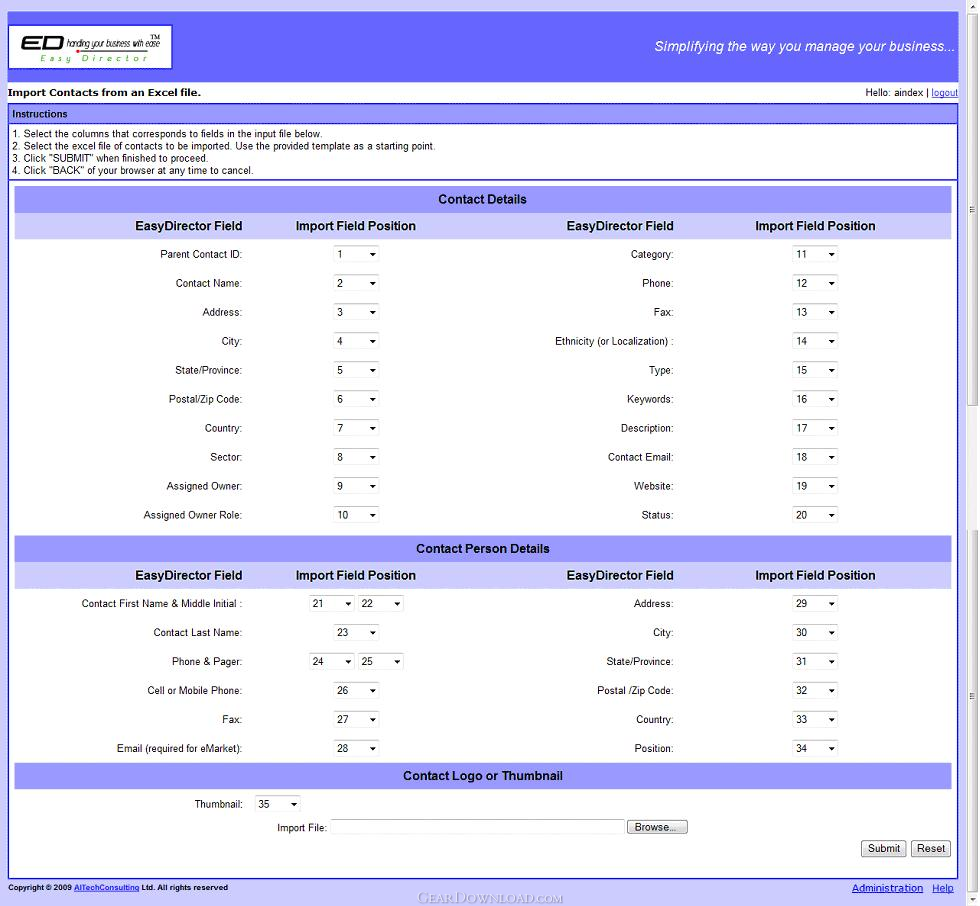This screenshot has height=906, width=980.
Task: Expand the Contact Details State/Province dropdown showing 5
Action: pyautogui.click(x=356, y=370)
